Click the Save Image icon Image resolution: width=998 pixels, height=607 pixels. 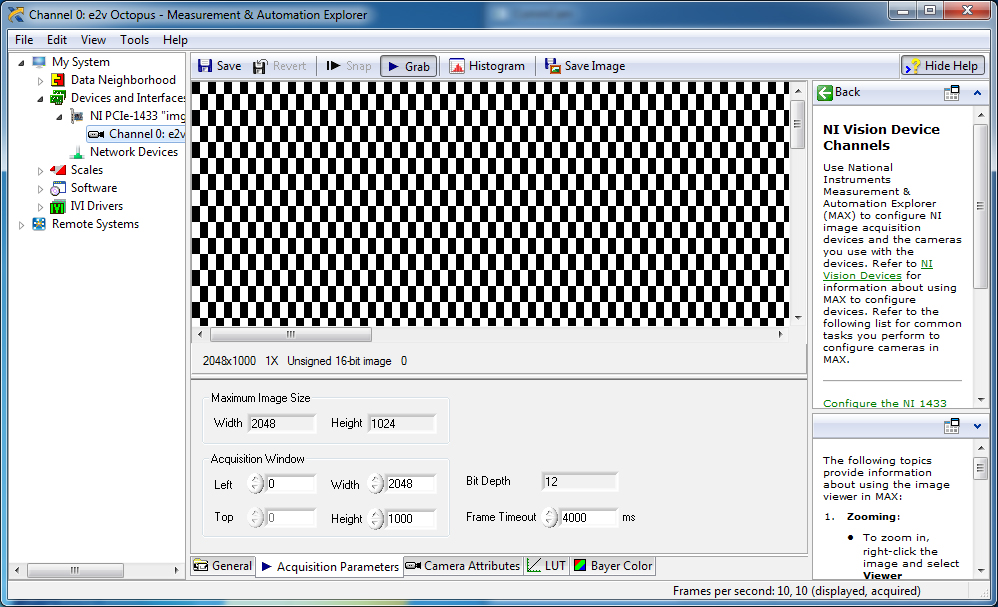553,66
